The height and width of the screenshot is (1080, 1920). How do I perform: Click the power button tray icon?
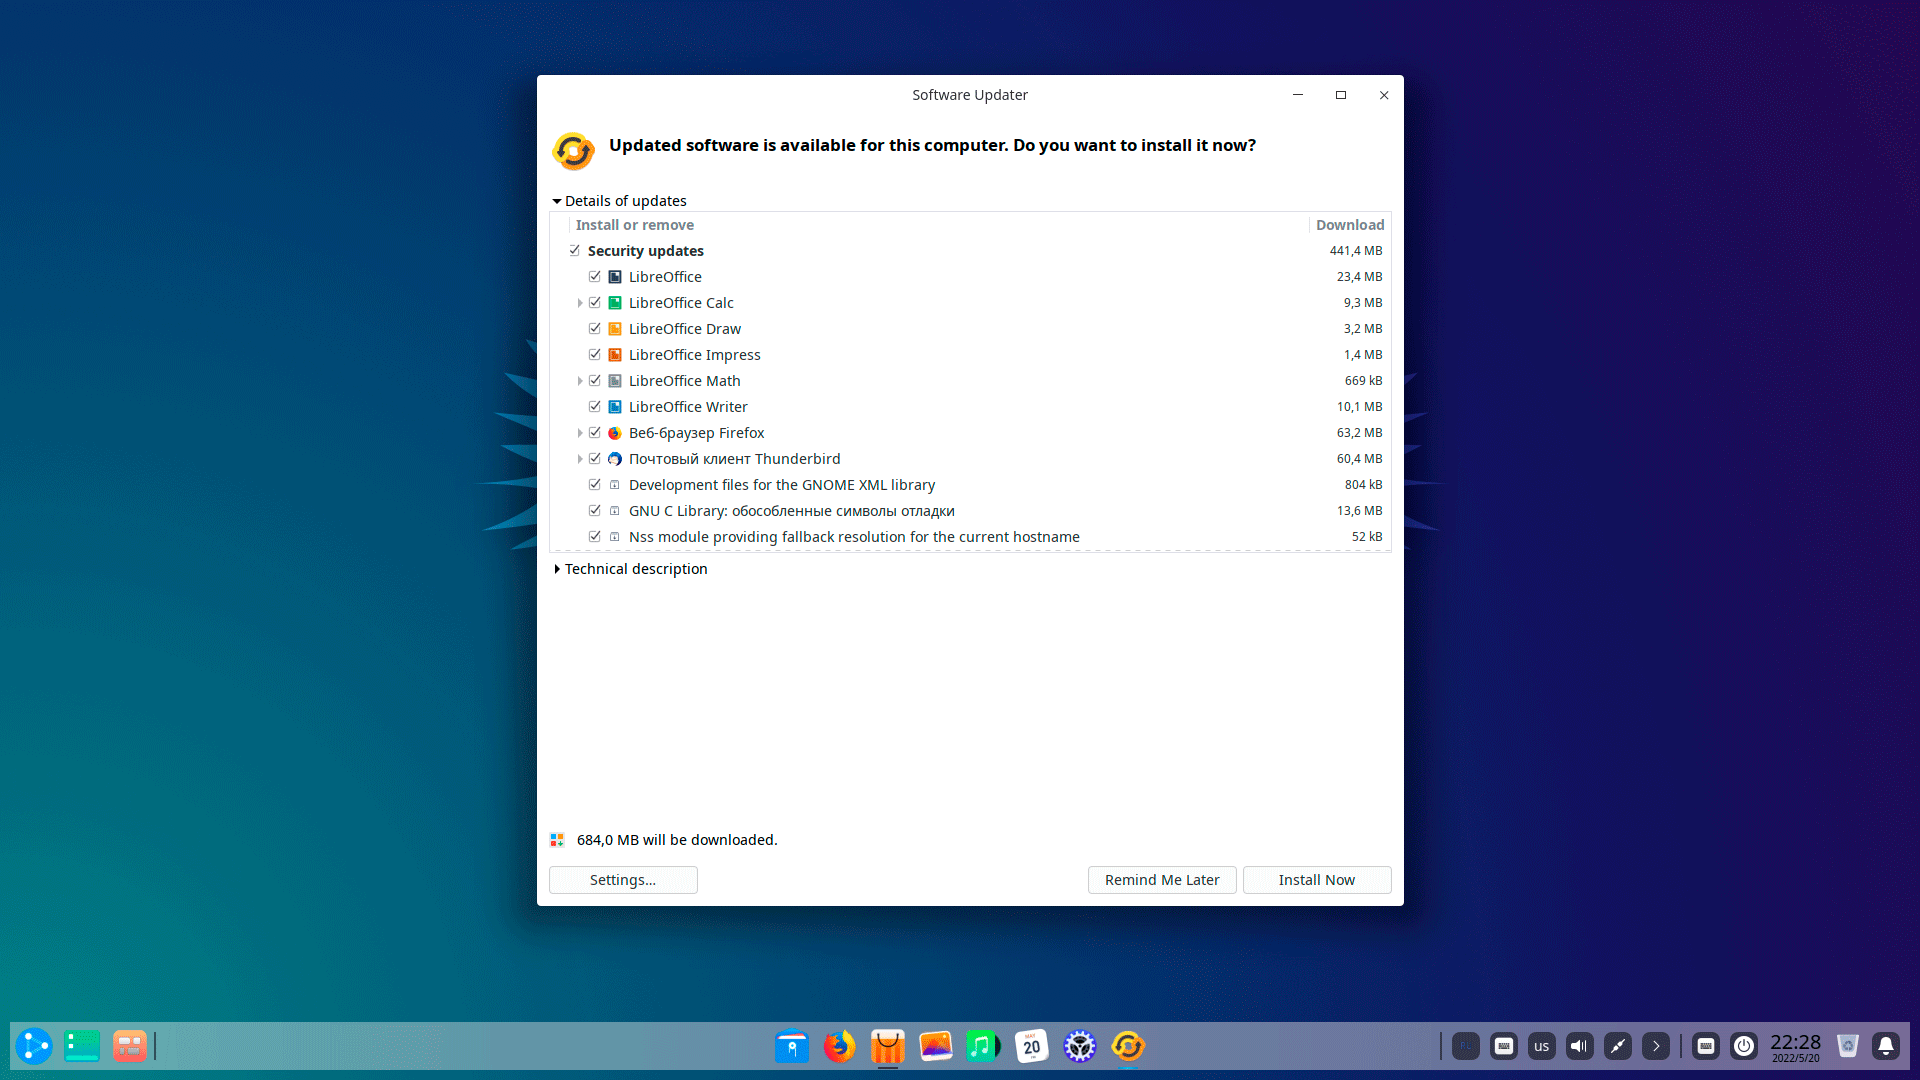(x=1744, y=1046)
